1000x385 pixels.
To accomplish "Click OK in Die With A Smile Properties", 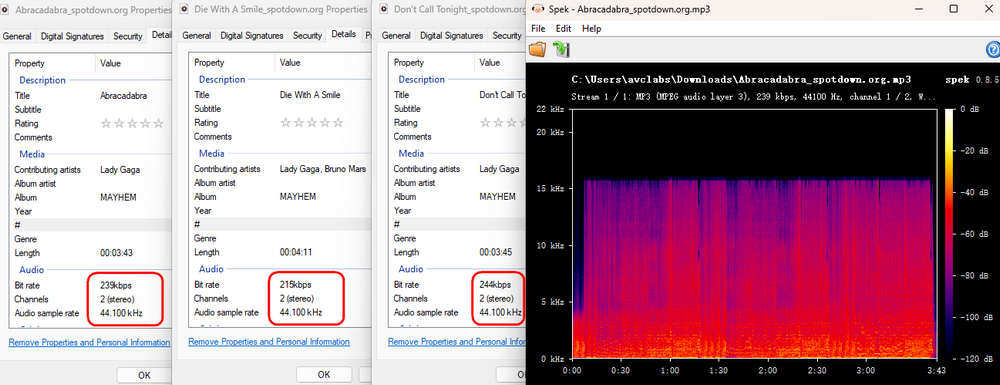I will coord(324,375).
